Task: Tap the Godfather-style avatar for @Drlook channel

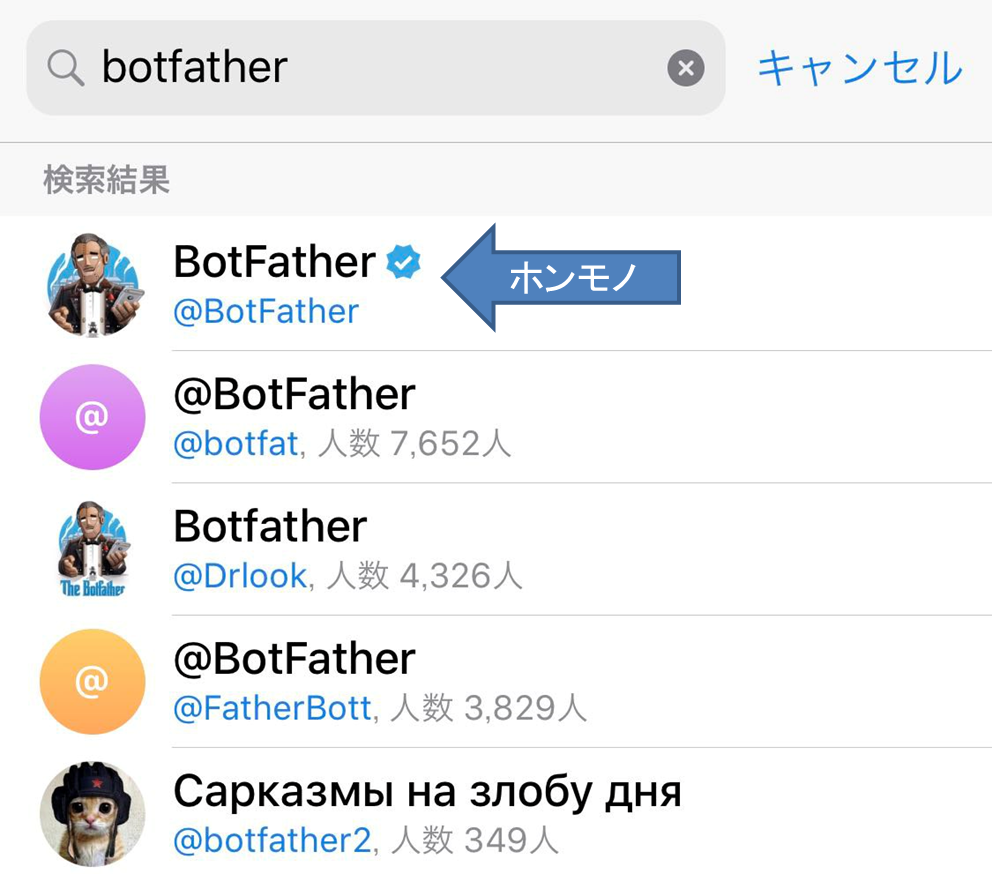Action: tap(92, 549)
